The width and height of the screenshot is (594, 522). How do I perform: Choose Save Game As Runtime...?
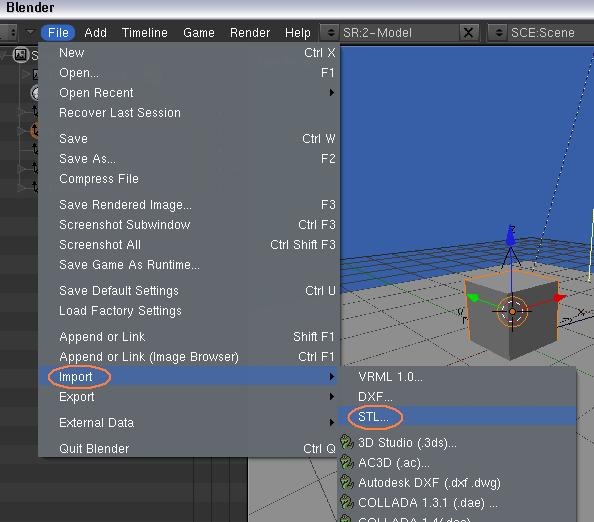189,265
